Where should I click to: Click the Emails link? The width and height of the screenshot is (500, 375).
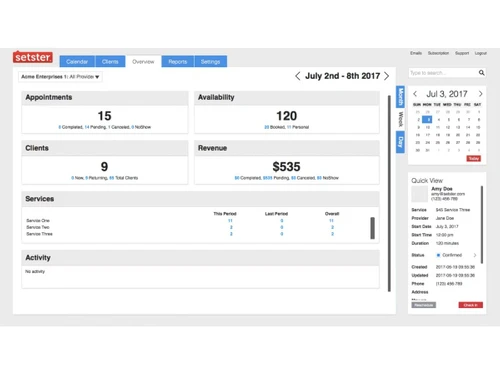point(416,53)
